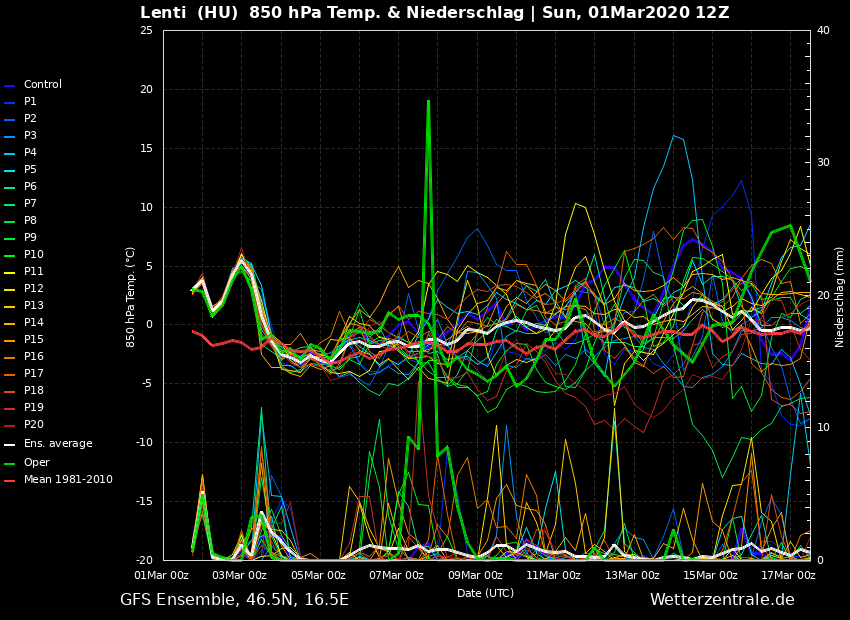Click the white Ens. average line swatch
The height and width of the screenshot is (620, 850).
click(10, 445)
